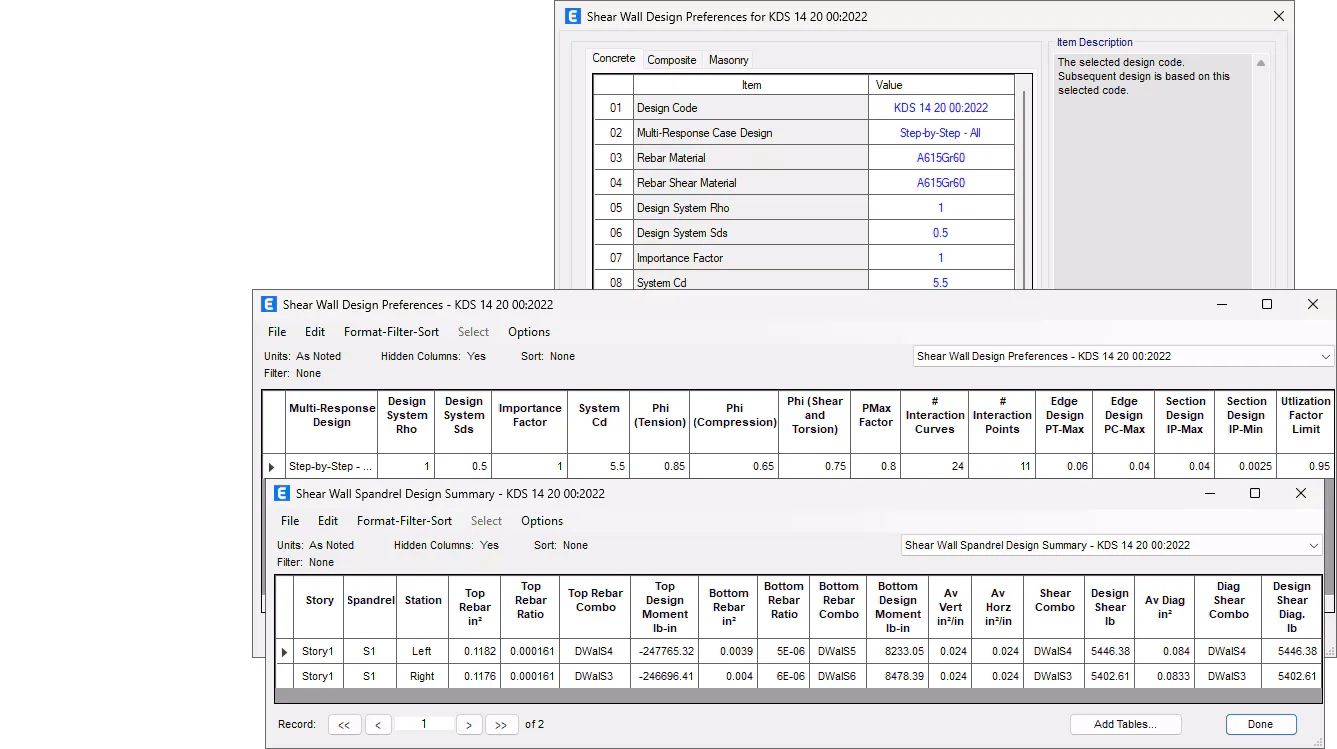1337x749 pixels.
Task: Select Design Code value KDS 14 20 00:2022
Action: pos(940,108)
